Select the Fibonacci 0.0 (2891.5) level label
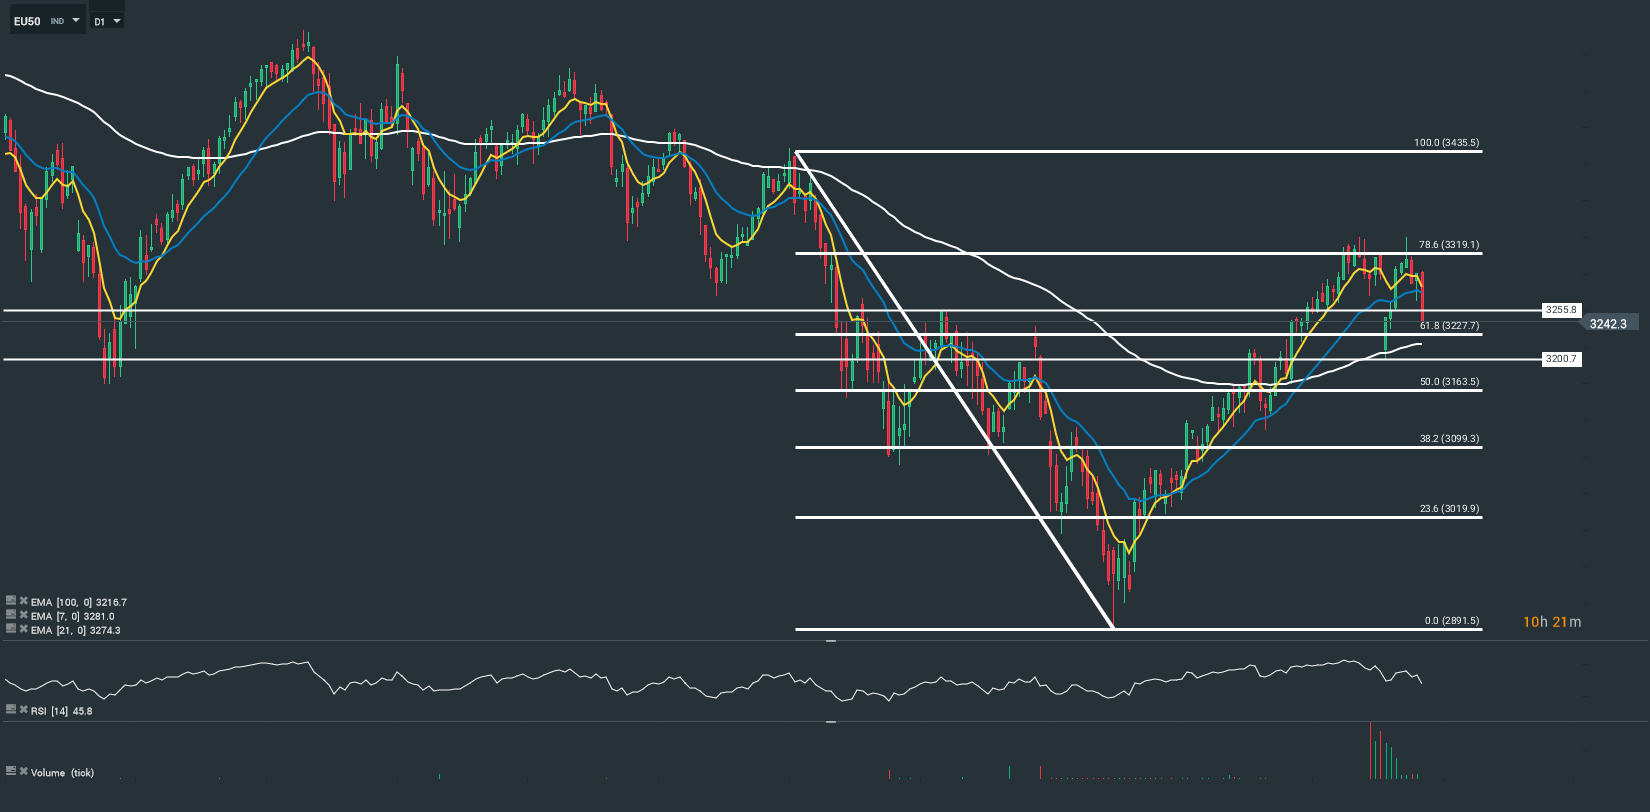Screen dimensions: 1650x812 pyautogui.click(x=1452, y=621)
